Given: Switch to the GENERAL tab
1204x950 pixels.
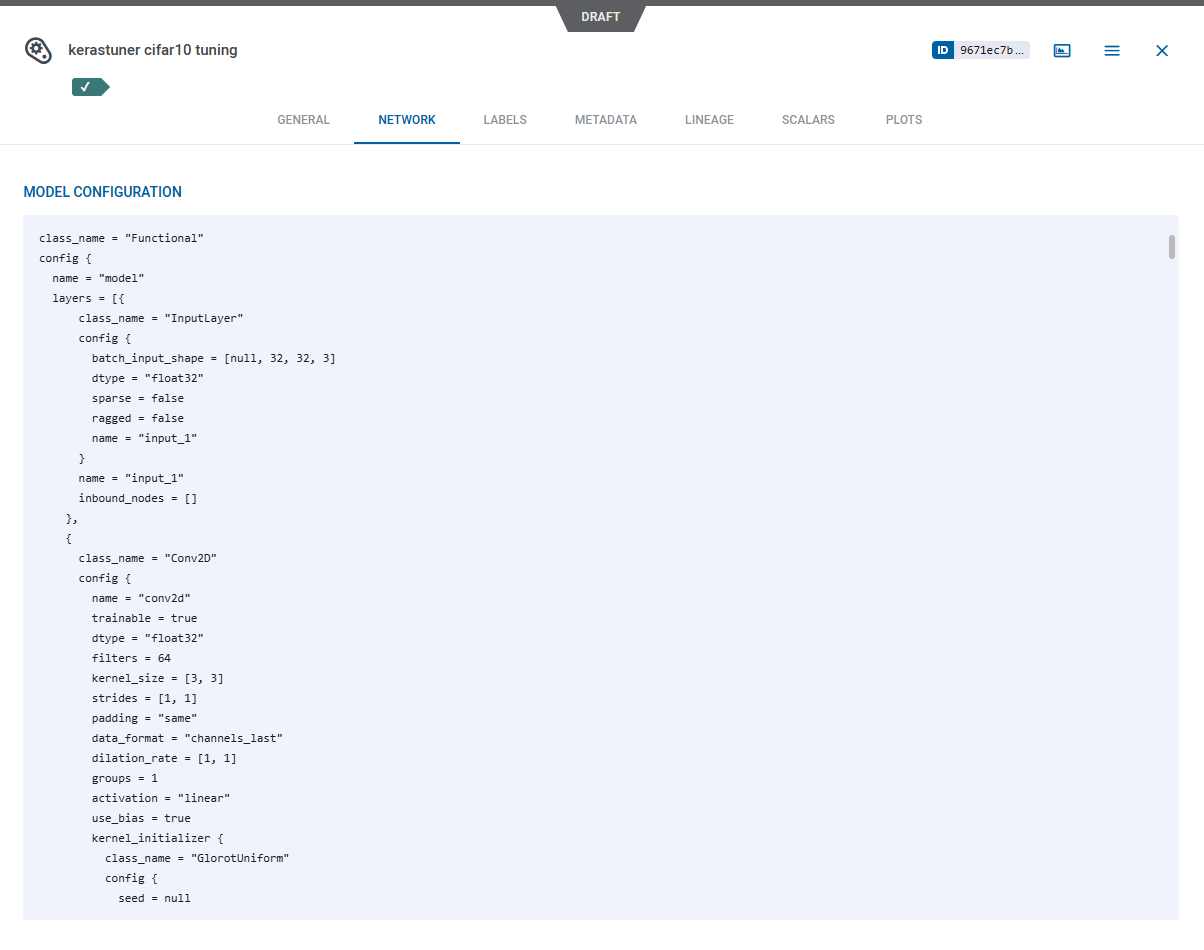Looking at the screenshot, I should (x=303, y=120).
